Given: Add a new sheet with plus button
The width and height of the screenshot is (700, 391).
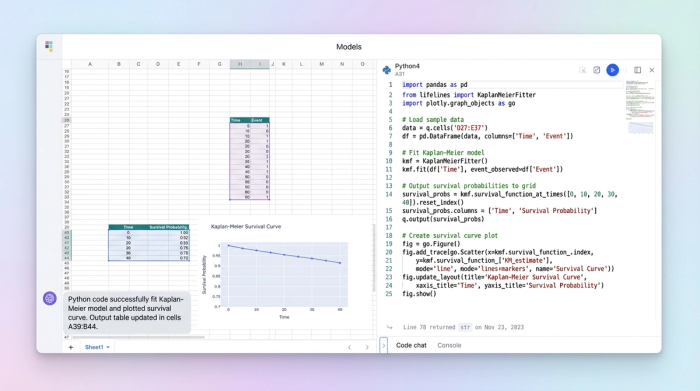Looking at the screenshot, I should pos(71,347).
